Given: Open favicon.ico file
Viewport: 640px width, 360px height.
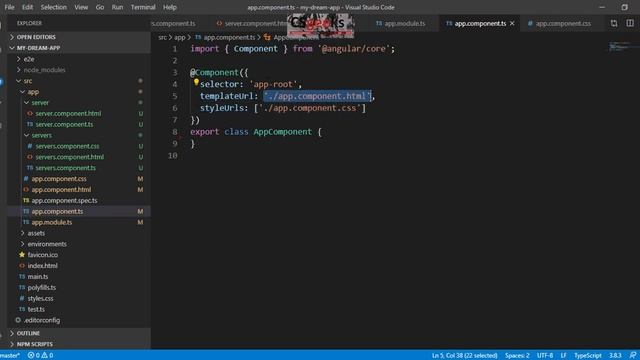Looking at the screenshot, I should click(79, 255).
